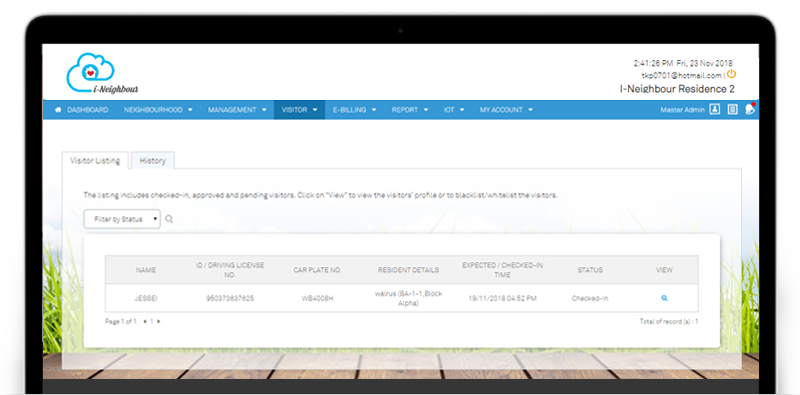Click the IOT menu item
Image resolution: width=800 pixels, height=395 pixels.
454,110
